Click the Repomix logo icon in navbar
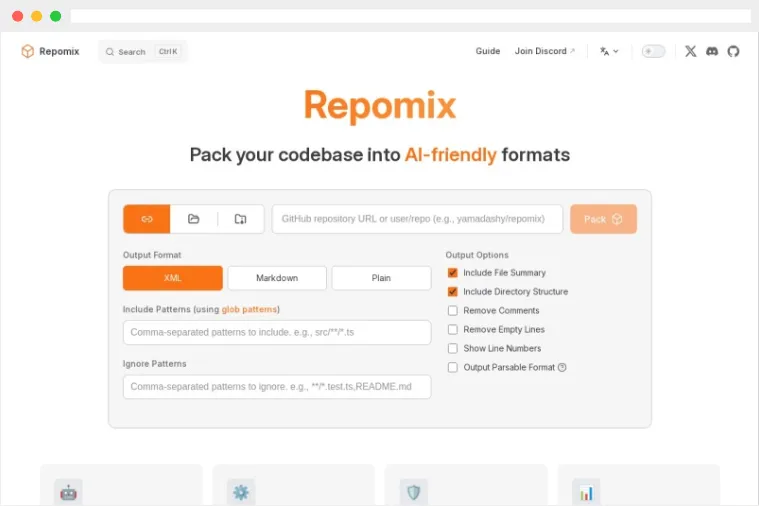The image size is (759, 506). (x=28, y=51)
